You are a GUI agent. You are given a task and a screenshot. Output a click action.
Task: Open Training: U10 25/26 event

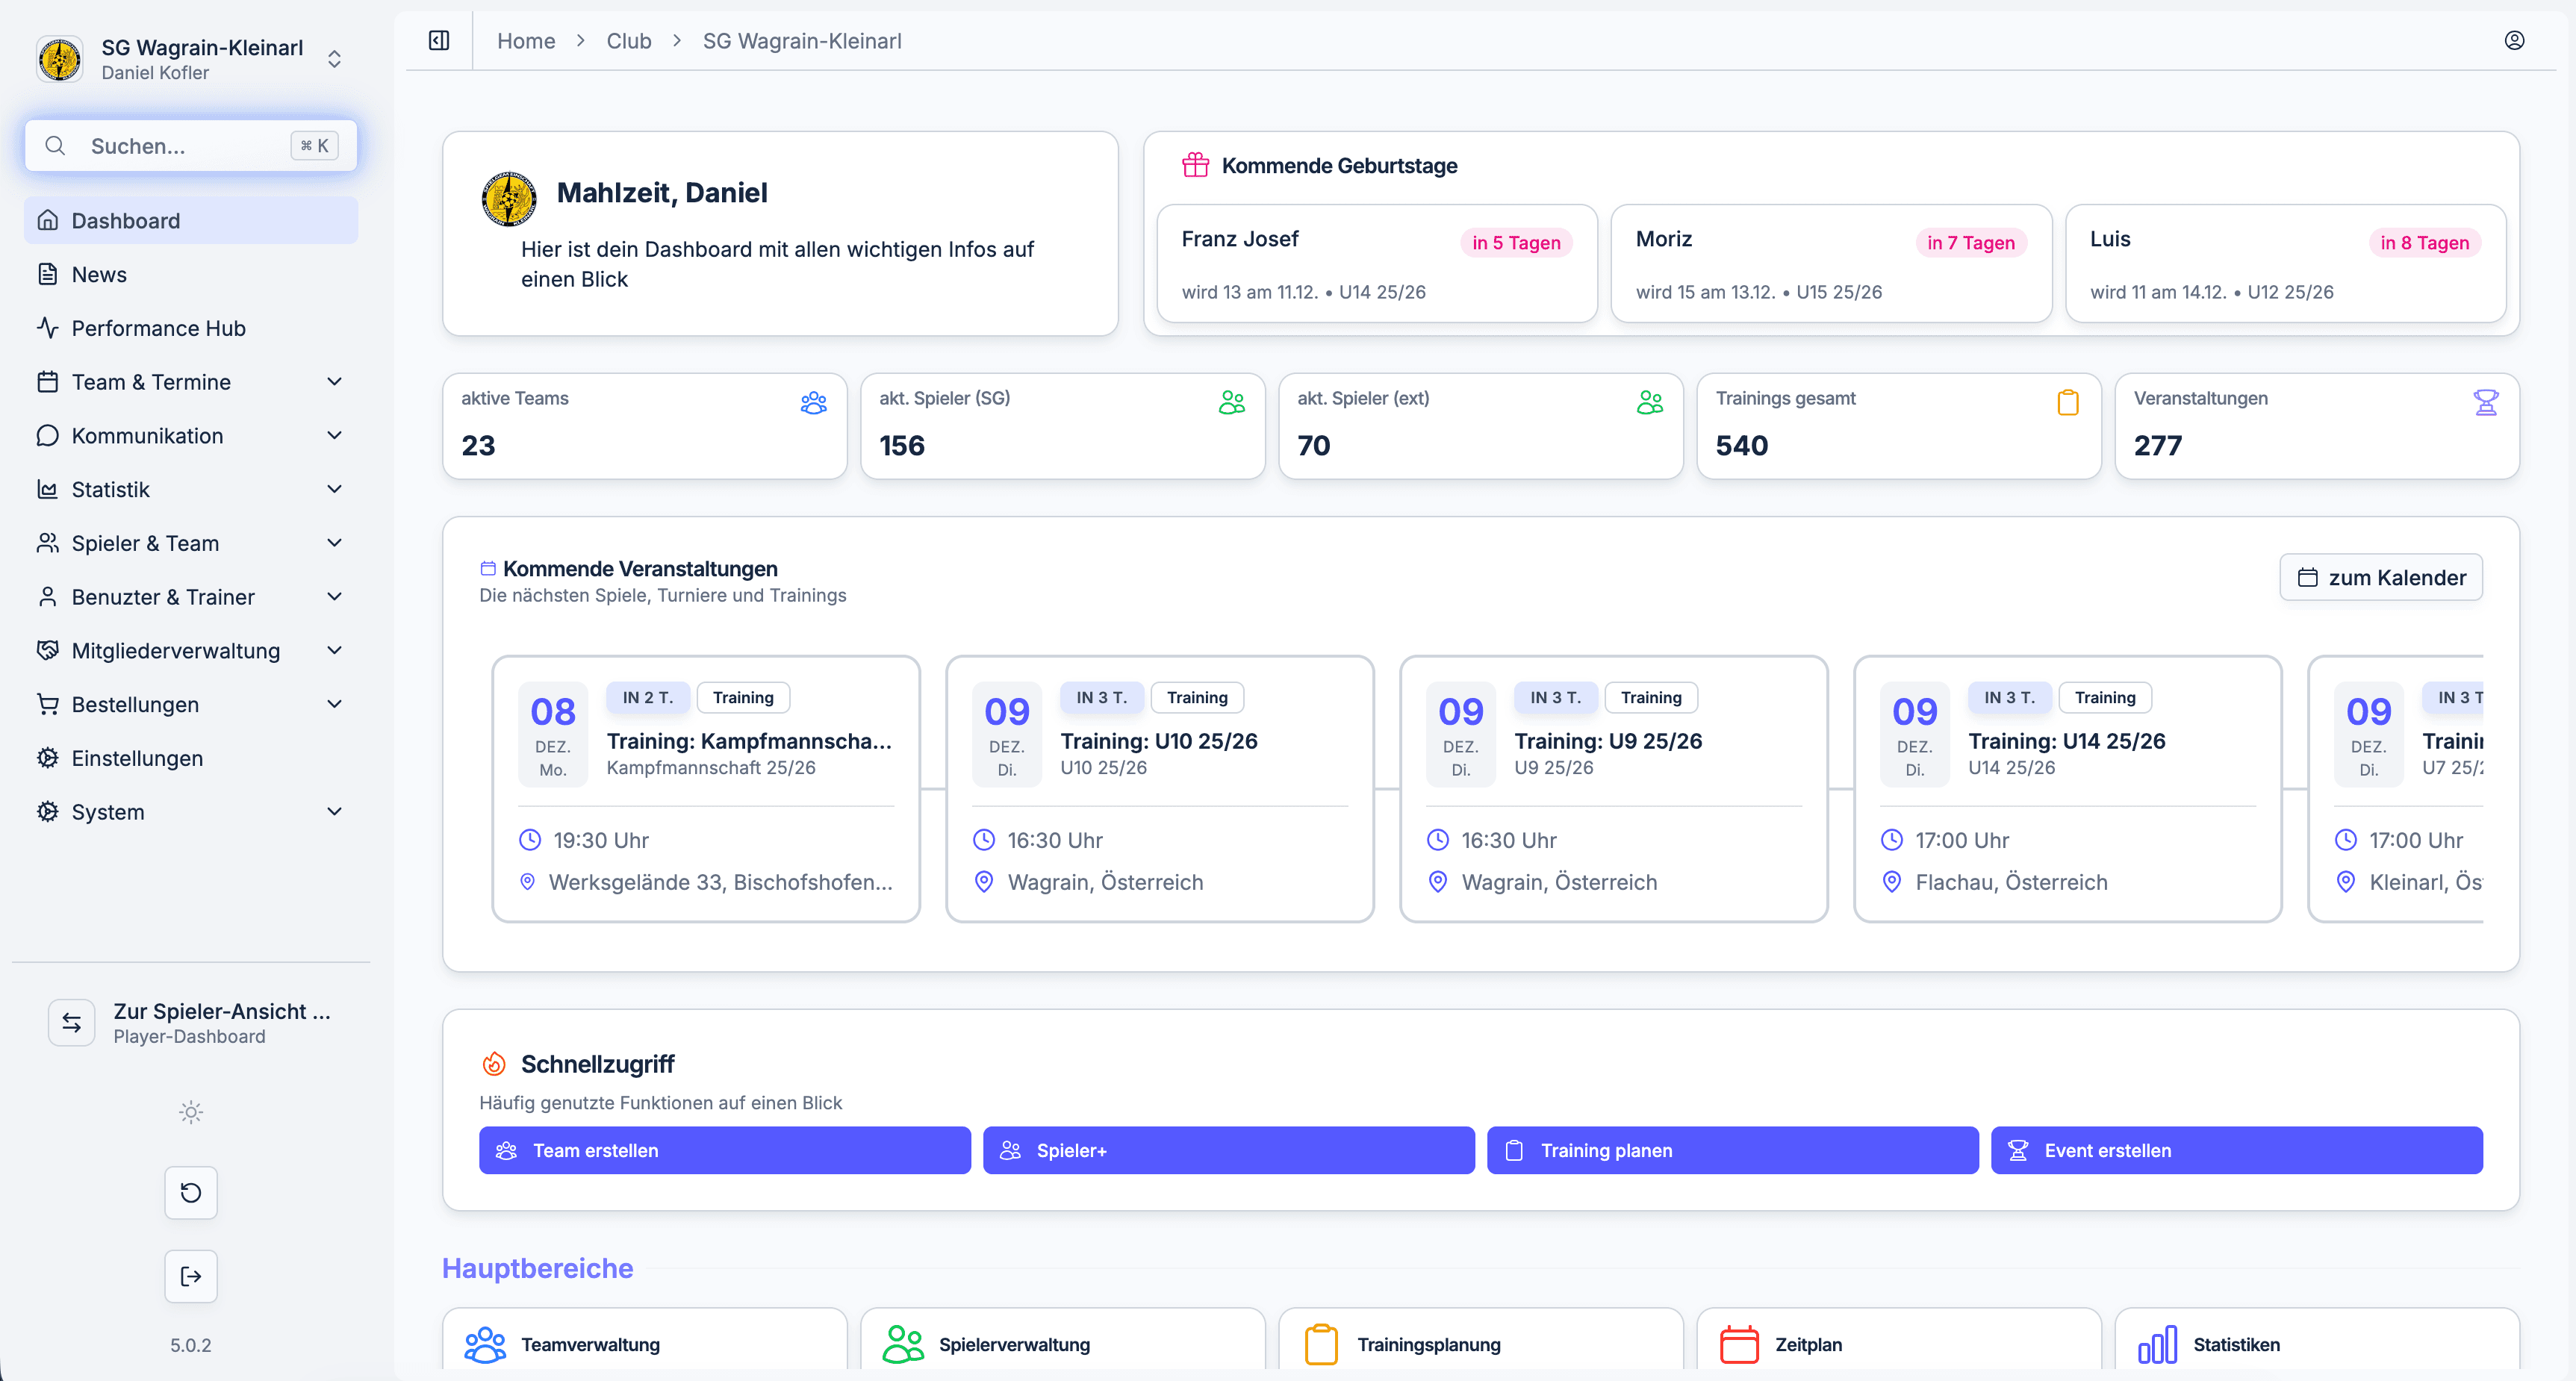pos(1160,789)
